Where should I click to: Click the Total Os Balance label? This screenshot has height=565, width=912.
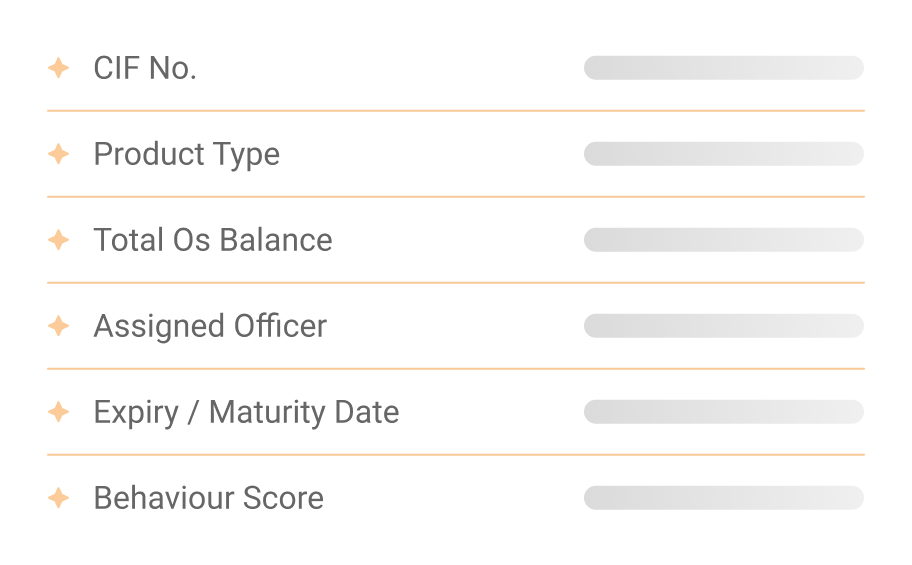pyautogui.click(x=212, y=240)
